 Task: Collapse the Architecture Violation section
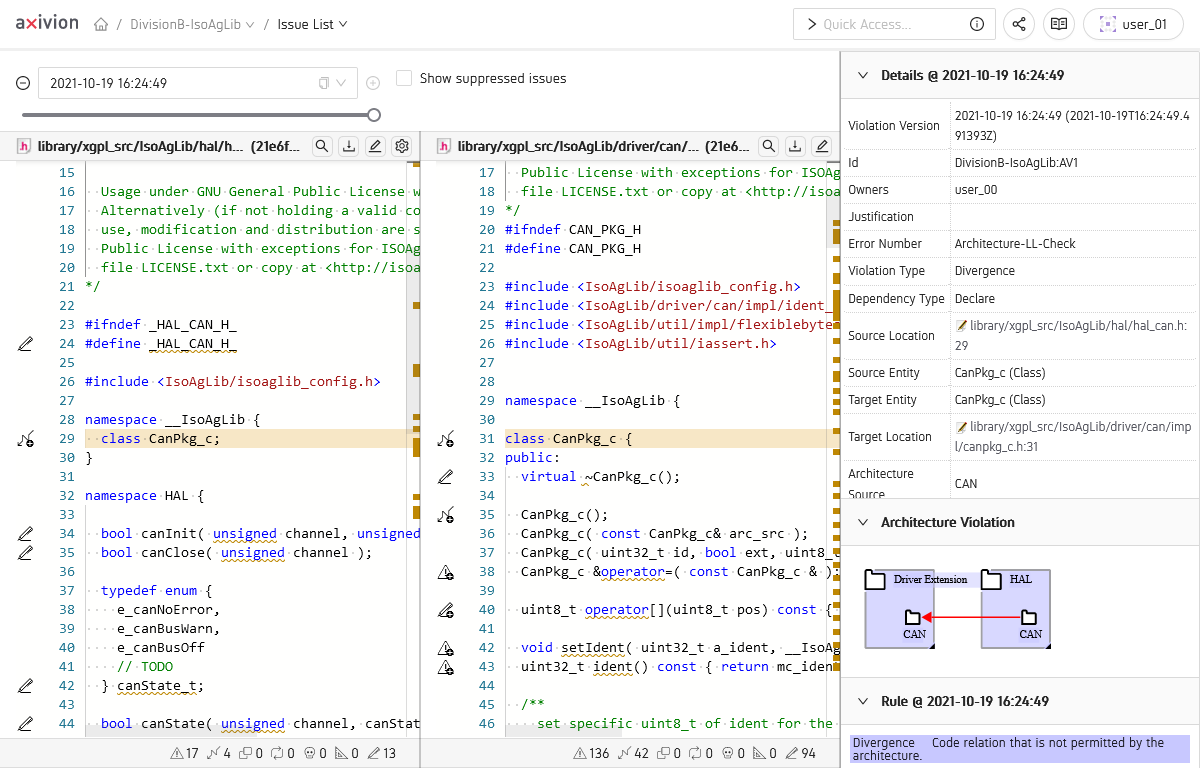(863, 522)
